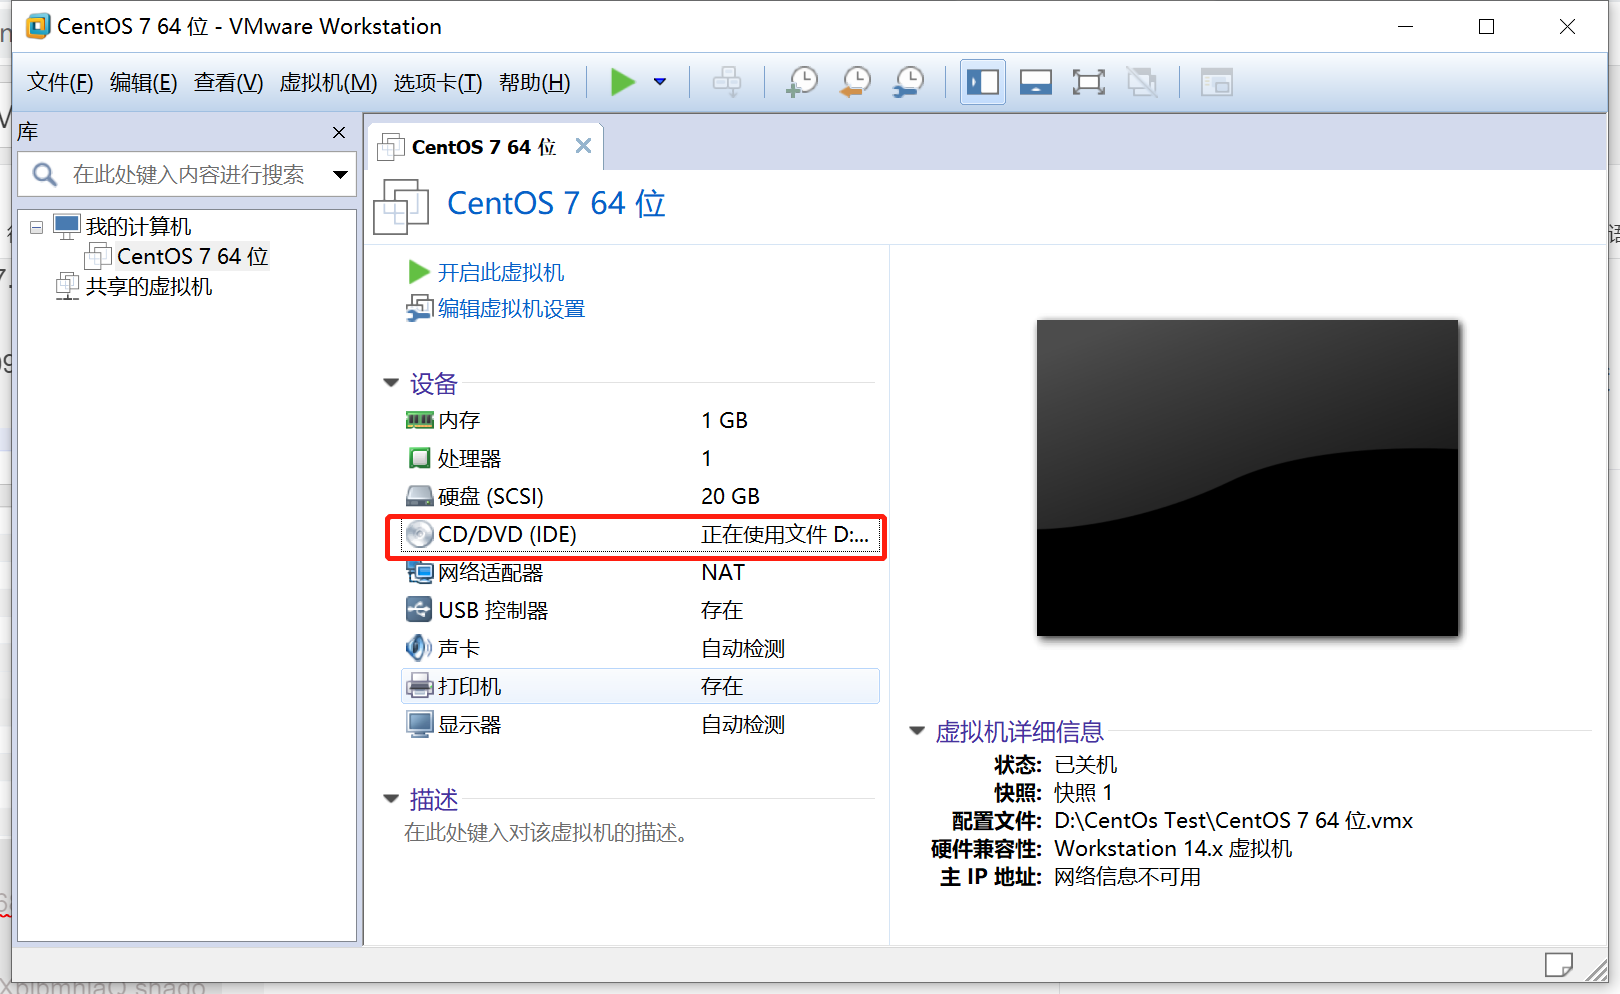Screen dimensions: 1620x994
Task: Click the Send Ctrl+Alt+Del toolbar icon
Action: click(727, 82)
